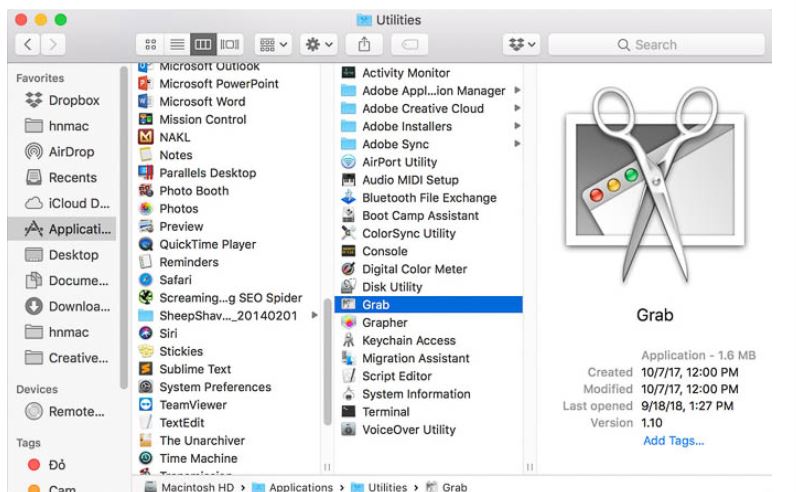Select NAKL application
This screenshot has height=492, width=796.
(164, 137)
